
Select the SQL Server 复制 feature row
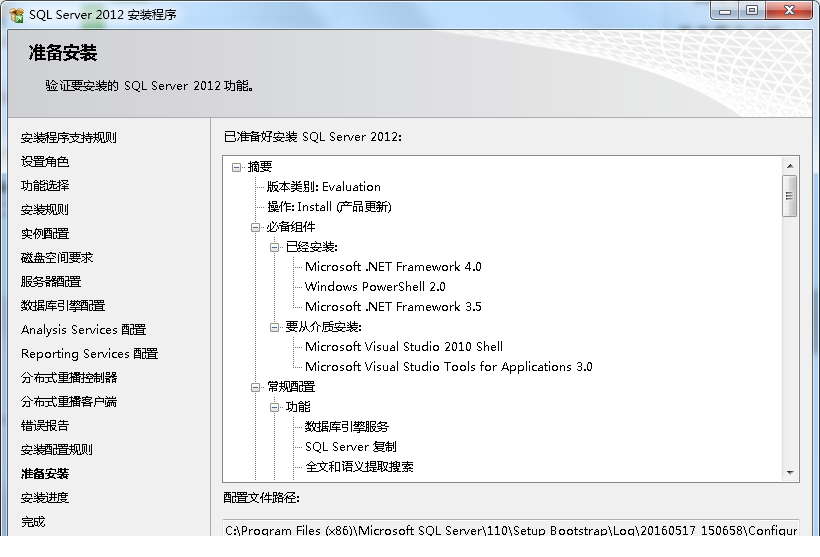(x=350, y=447)
